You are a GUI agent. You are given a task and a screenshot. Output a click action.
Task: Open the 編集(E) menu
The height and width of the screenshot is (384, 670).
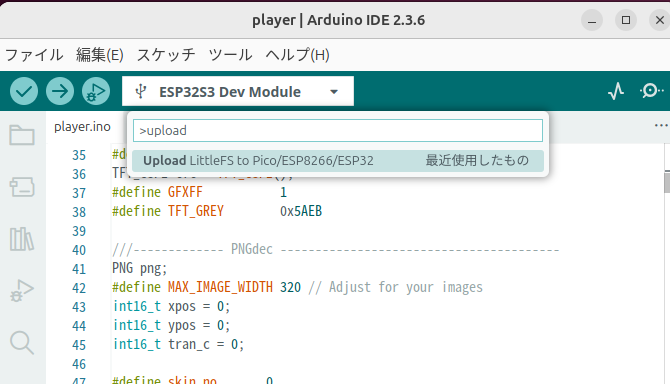pos(100,55)
